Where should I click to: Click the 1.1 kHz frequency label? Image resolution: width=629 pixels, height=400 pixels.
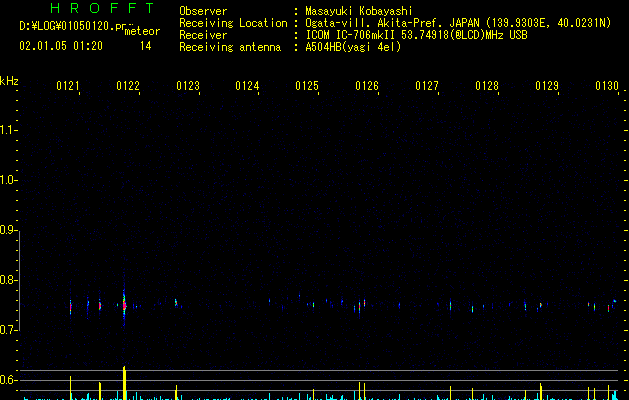pyautogui.click(x=7, y=130)
